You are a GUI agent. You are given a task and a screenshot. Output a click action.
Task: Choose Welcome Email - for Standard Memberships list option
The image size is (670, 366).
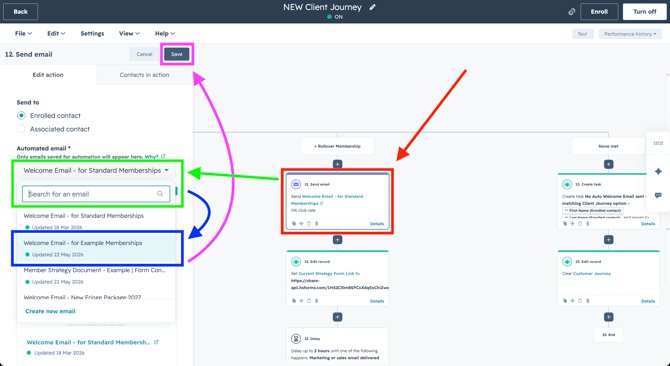tap(96, 221)
